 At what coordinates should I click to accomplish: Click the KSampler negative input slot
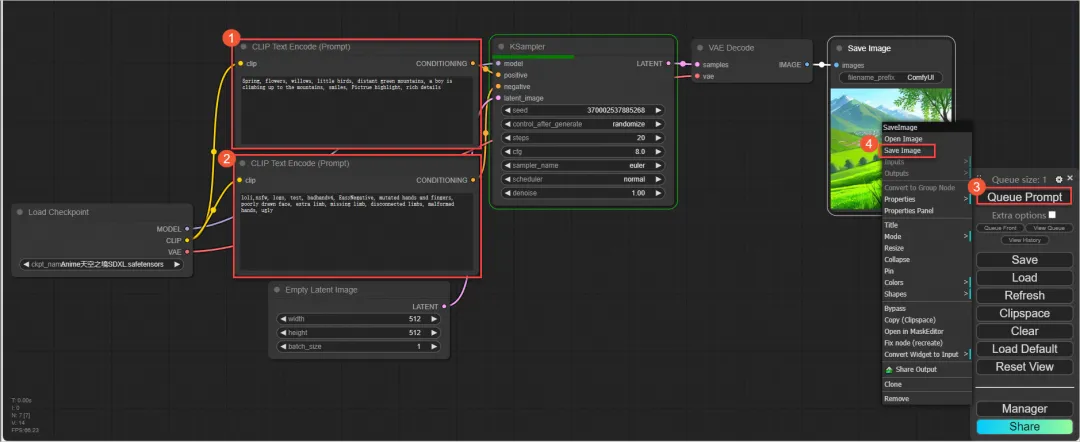[498, 87]
